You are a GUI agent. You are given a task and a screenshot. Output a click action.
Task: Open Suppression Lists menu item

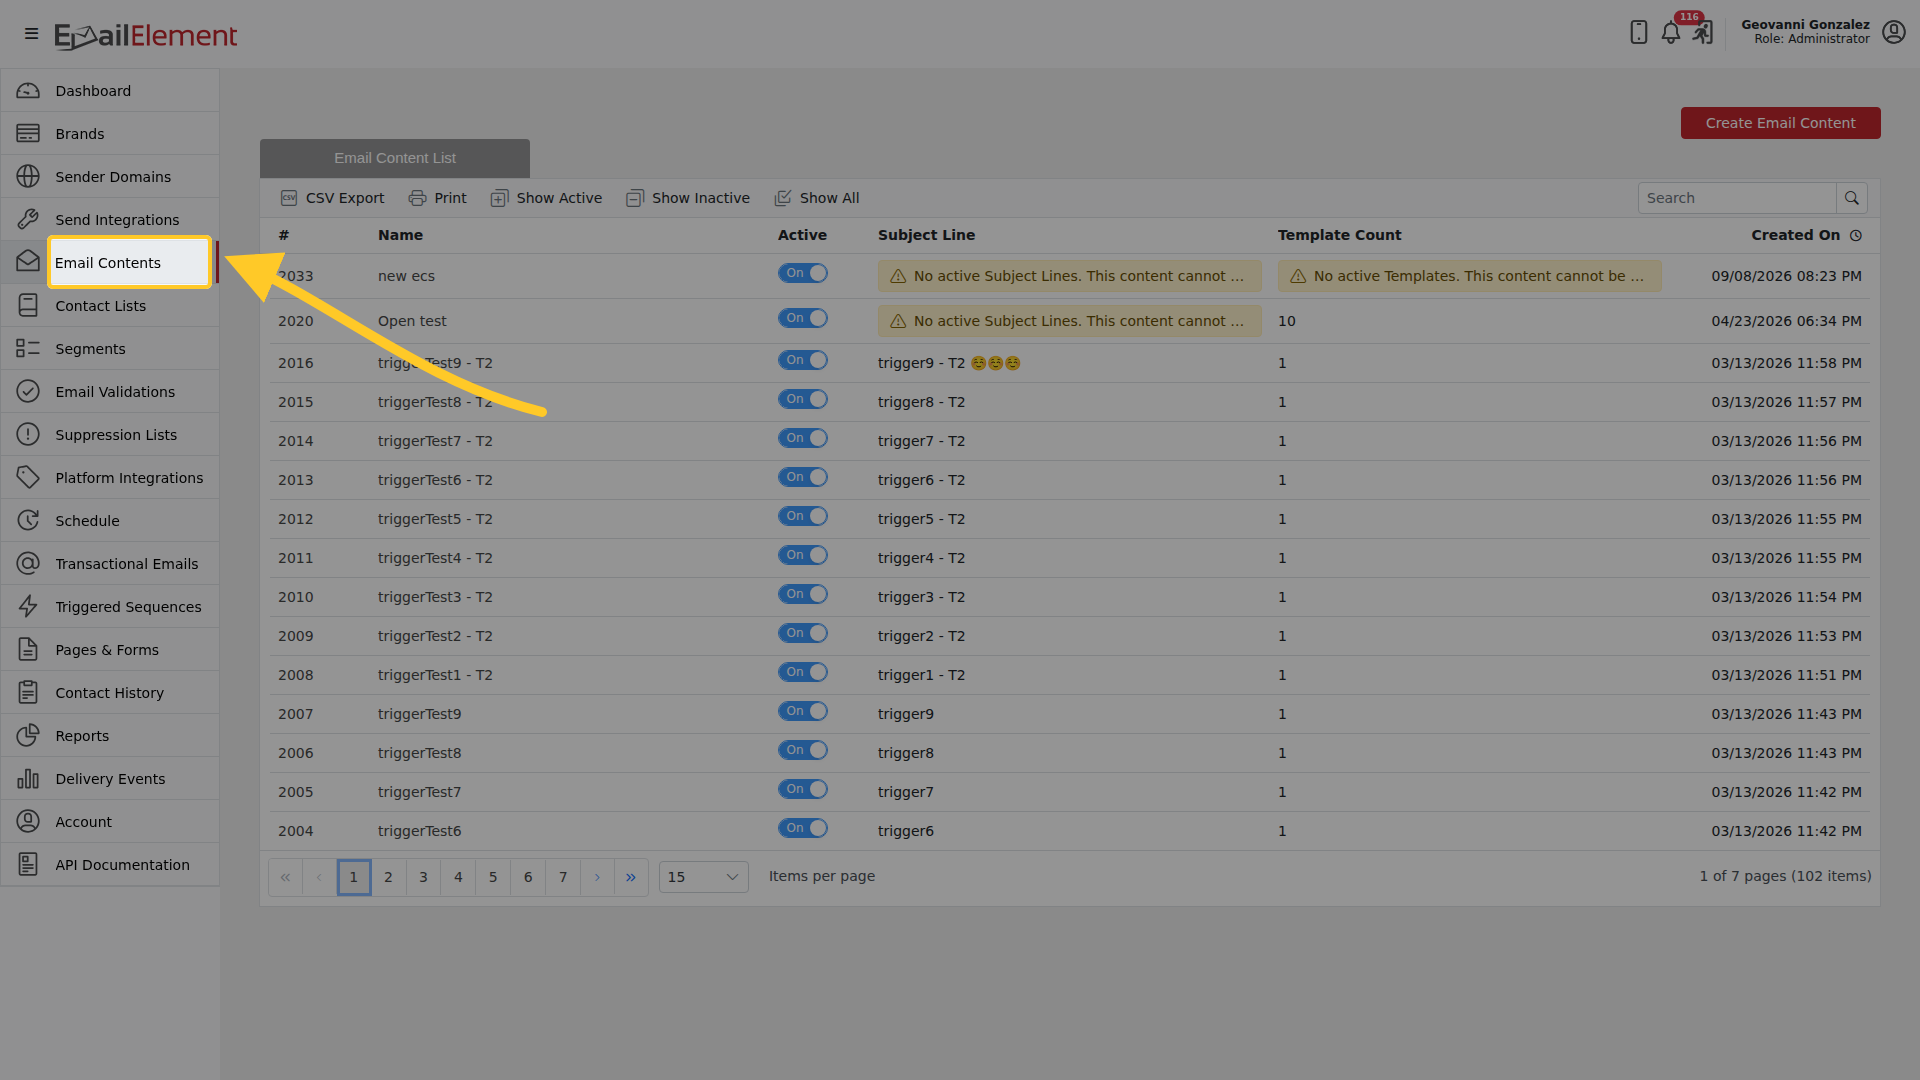pyautogui.click(x=110, y=435)
